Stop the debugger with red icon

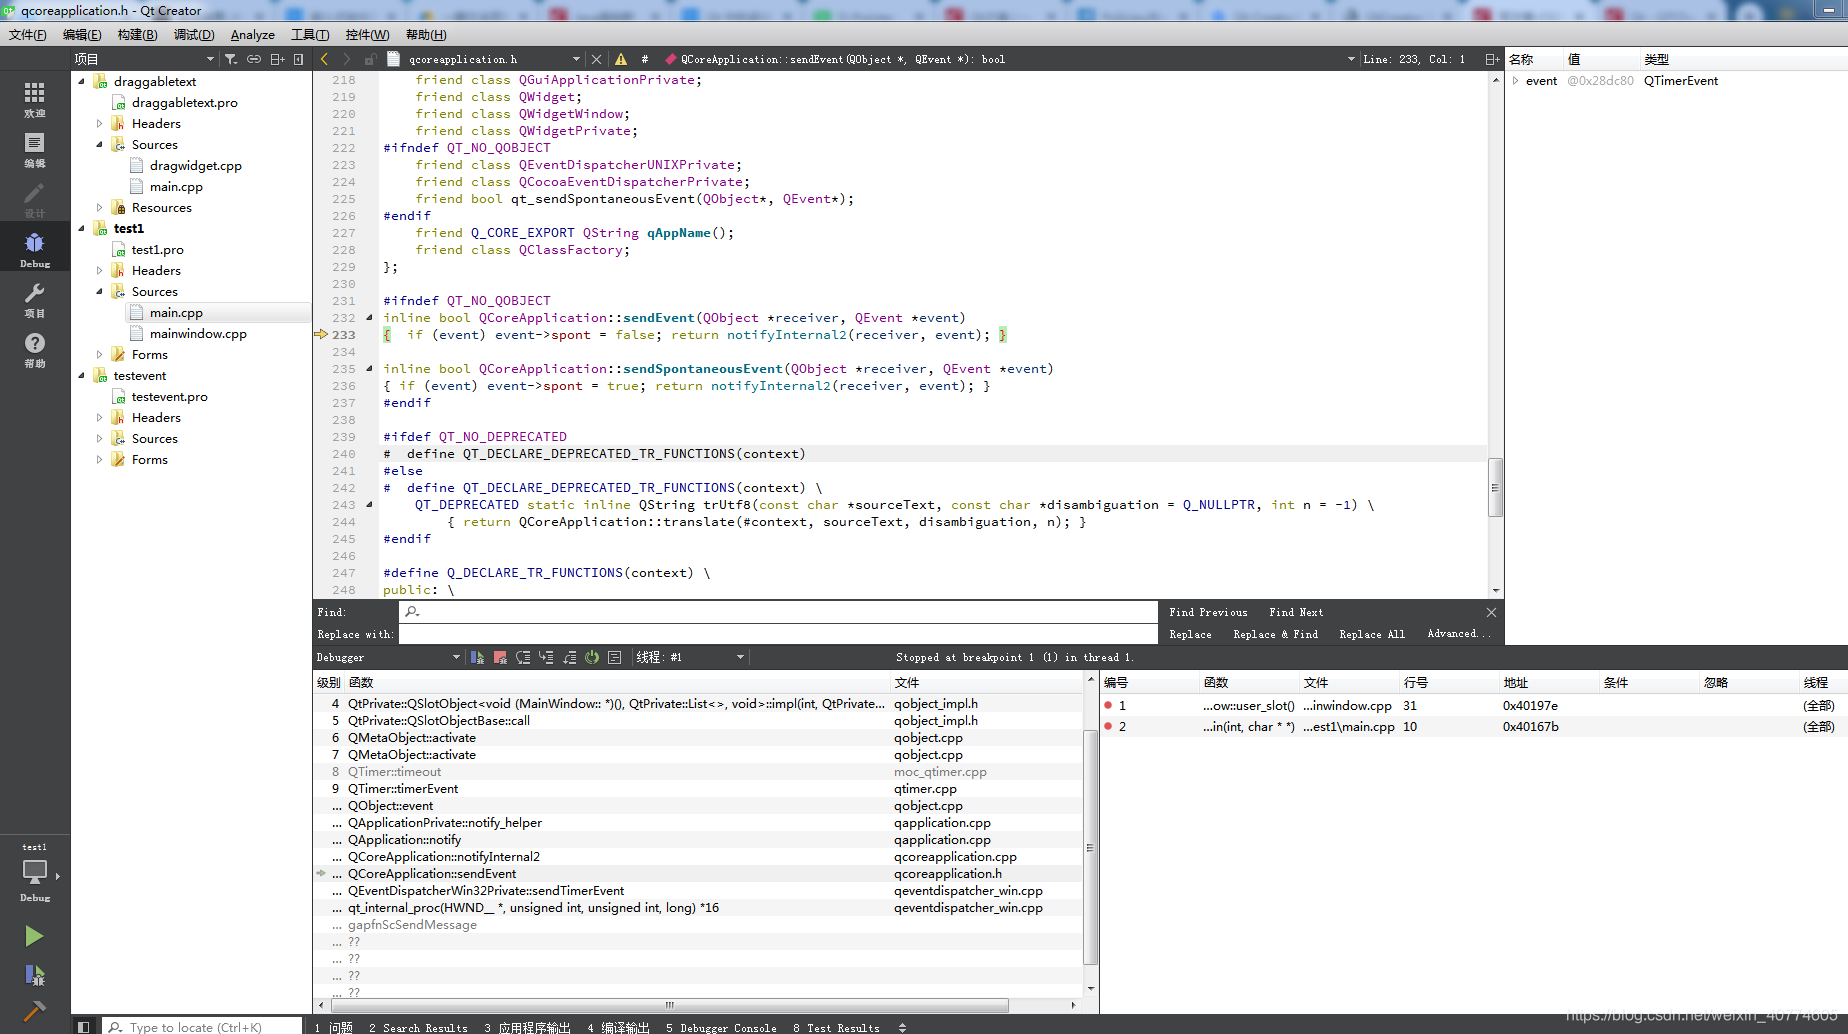point(500,657)
